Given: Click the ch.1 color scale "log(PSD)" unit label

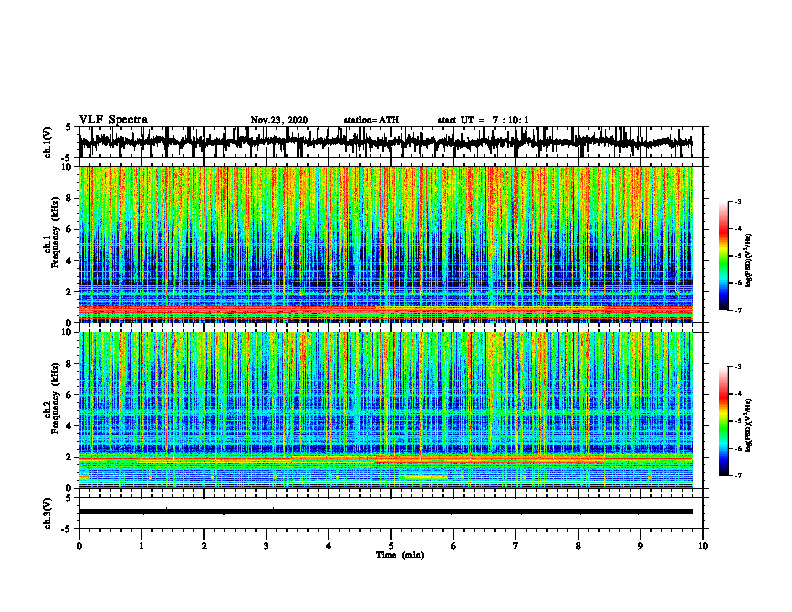Looking at the screenshot, I should 749,260.
